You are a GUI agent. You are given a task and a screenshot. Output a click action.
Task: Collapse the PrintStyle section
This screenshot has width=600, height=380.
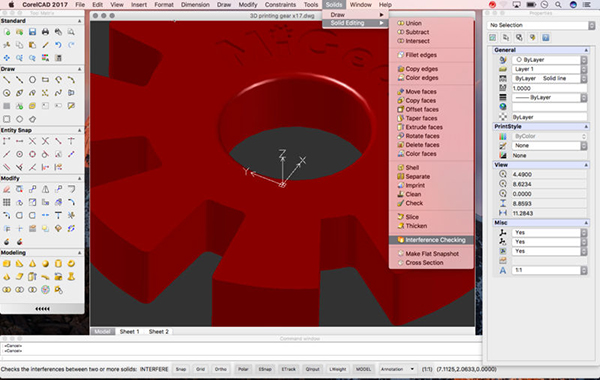click(x=586, y=127)
